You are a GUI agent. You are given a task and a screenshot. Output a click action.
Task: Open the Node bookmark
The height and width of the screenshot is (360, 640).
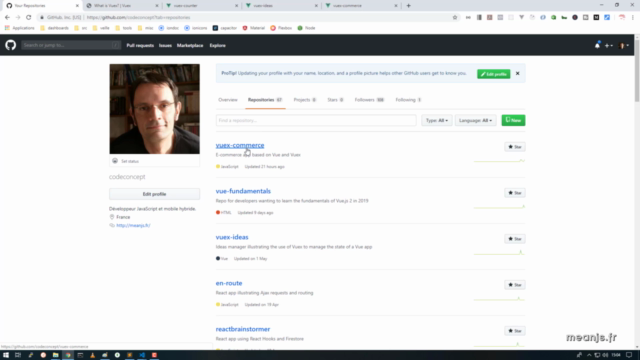point(307,28)
